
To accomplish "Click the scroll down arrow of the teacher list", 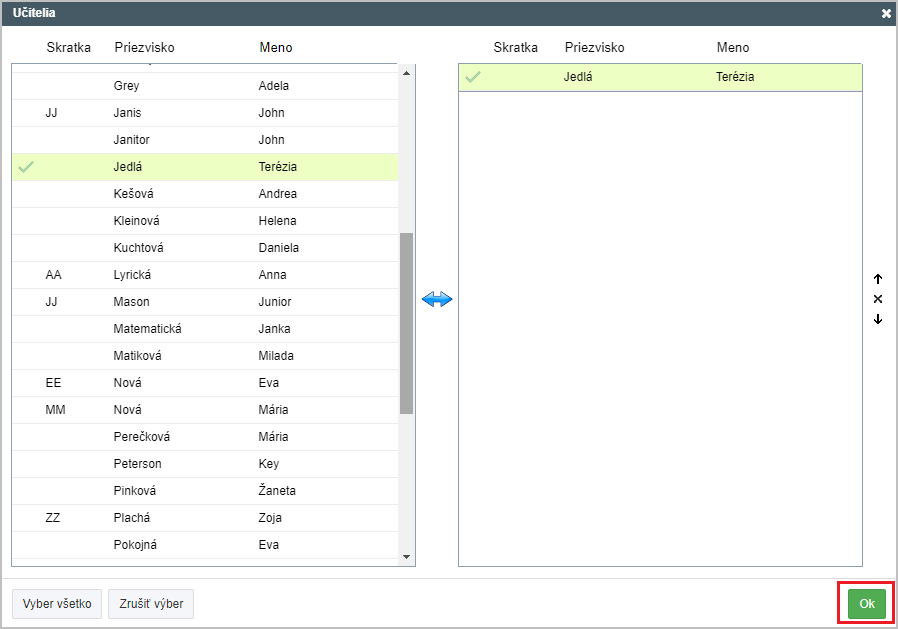I will (x=407, y=557).
